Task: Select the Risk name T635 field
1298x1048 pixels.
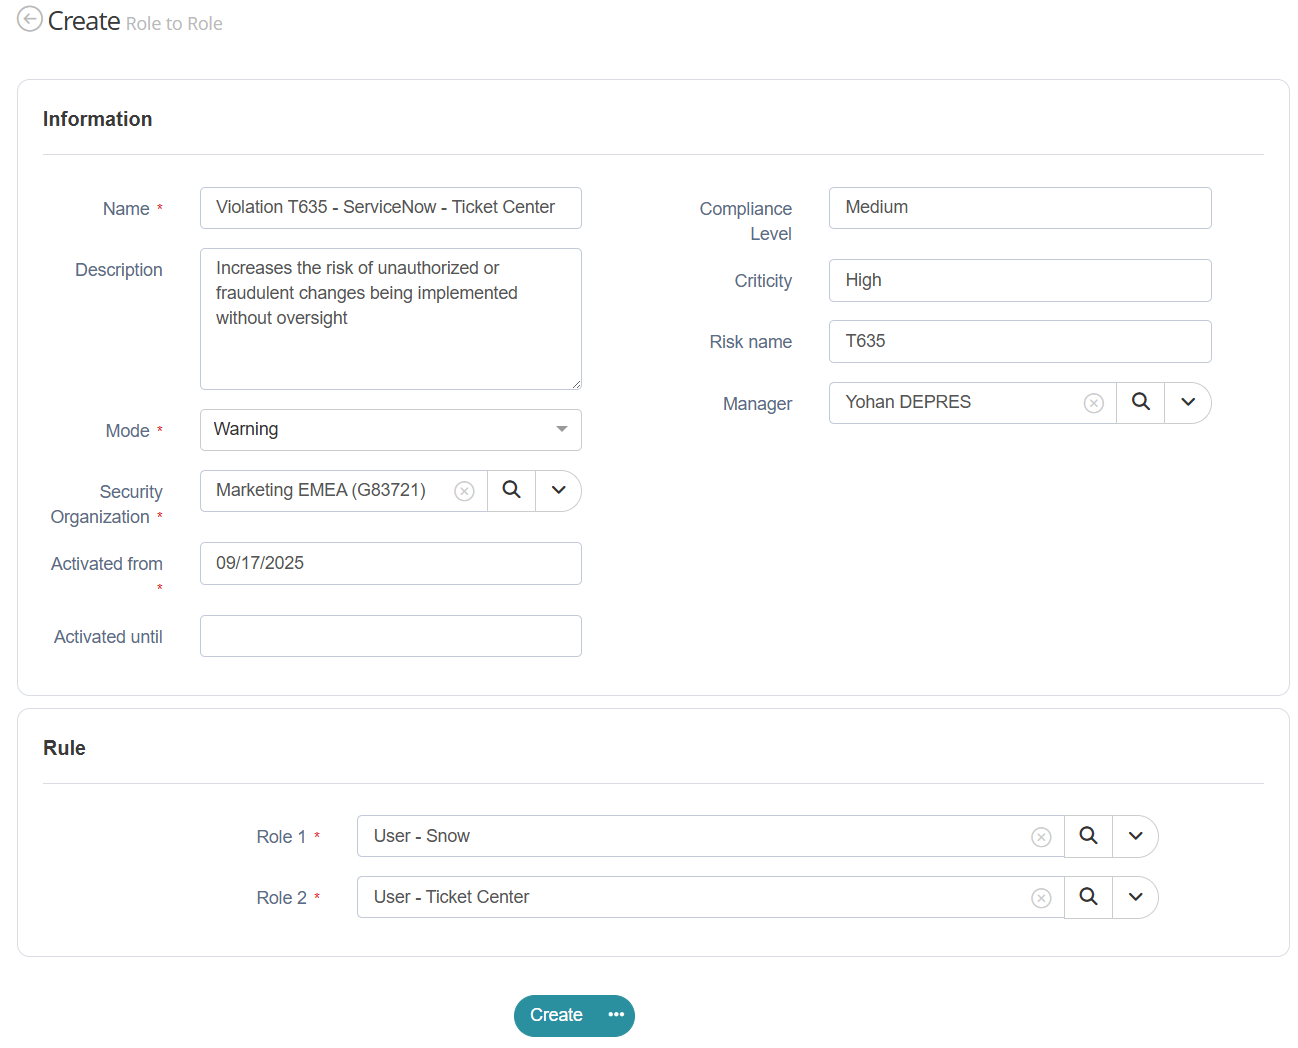Action: (1019, 341)
